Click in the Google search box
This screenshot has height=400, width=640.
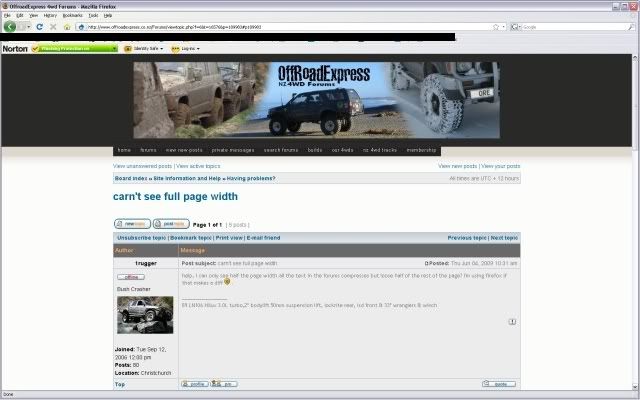pyautogui.click(x=573, y=27)
